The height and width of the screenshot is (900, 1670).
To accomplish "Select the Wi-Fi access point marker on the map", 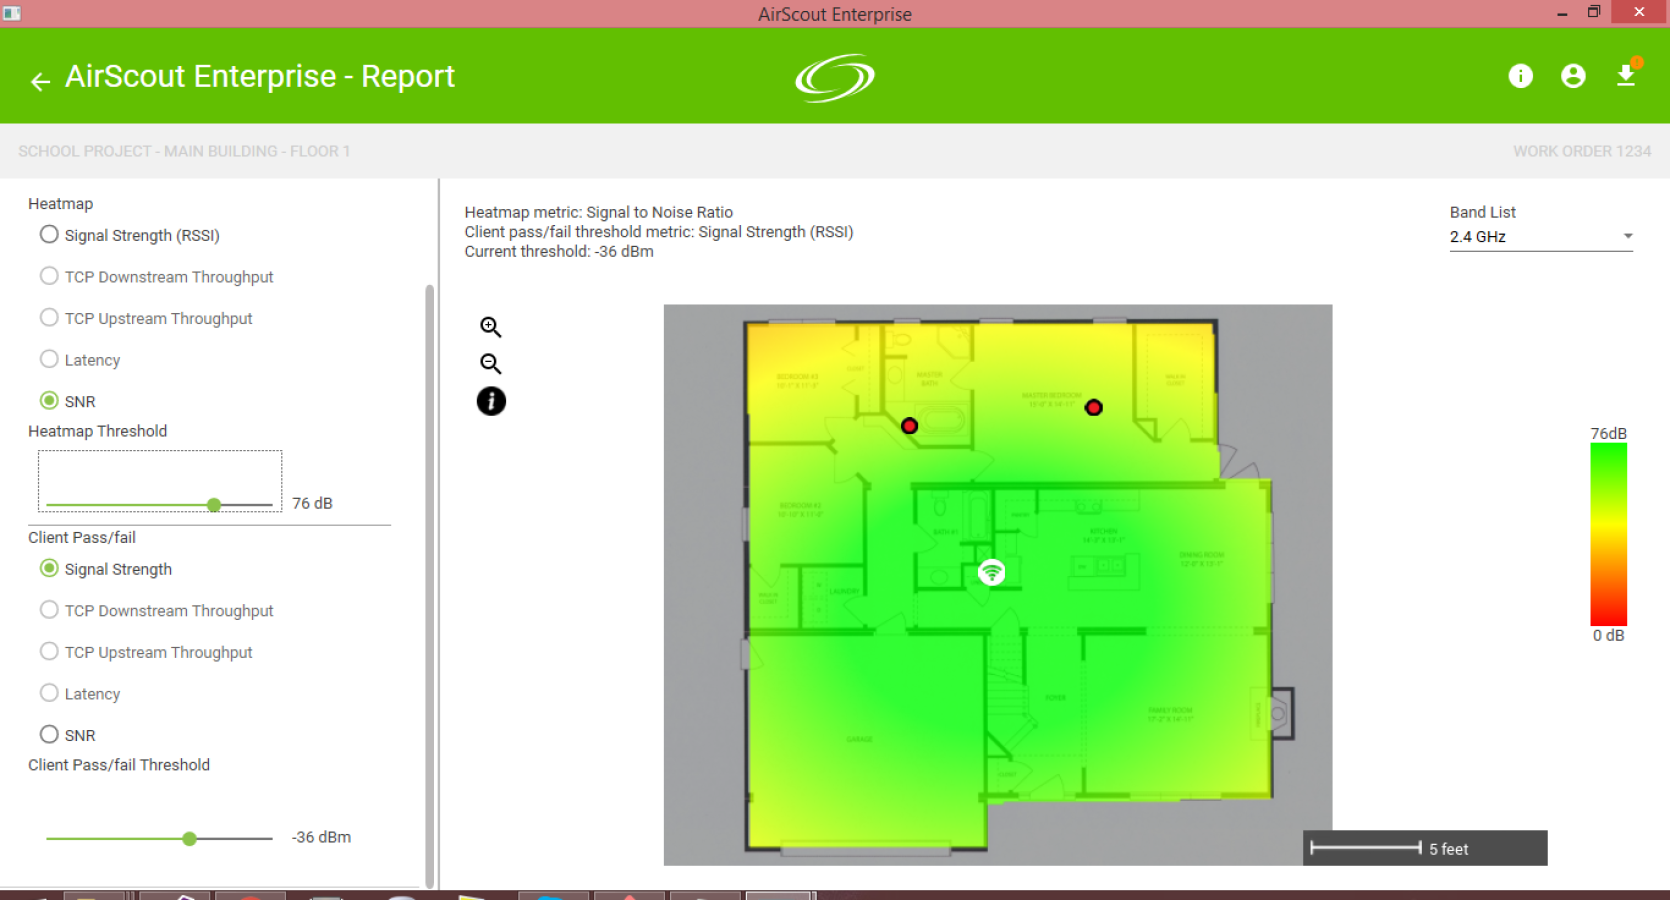I will point(991,572).
